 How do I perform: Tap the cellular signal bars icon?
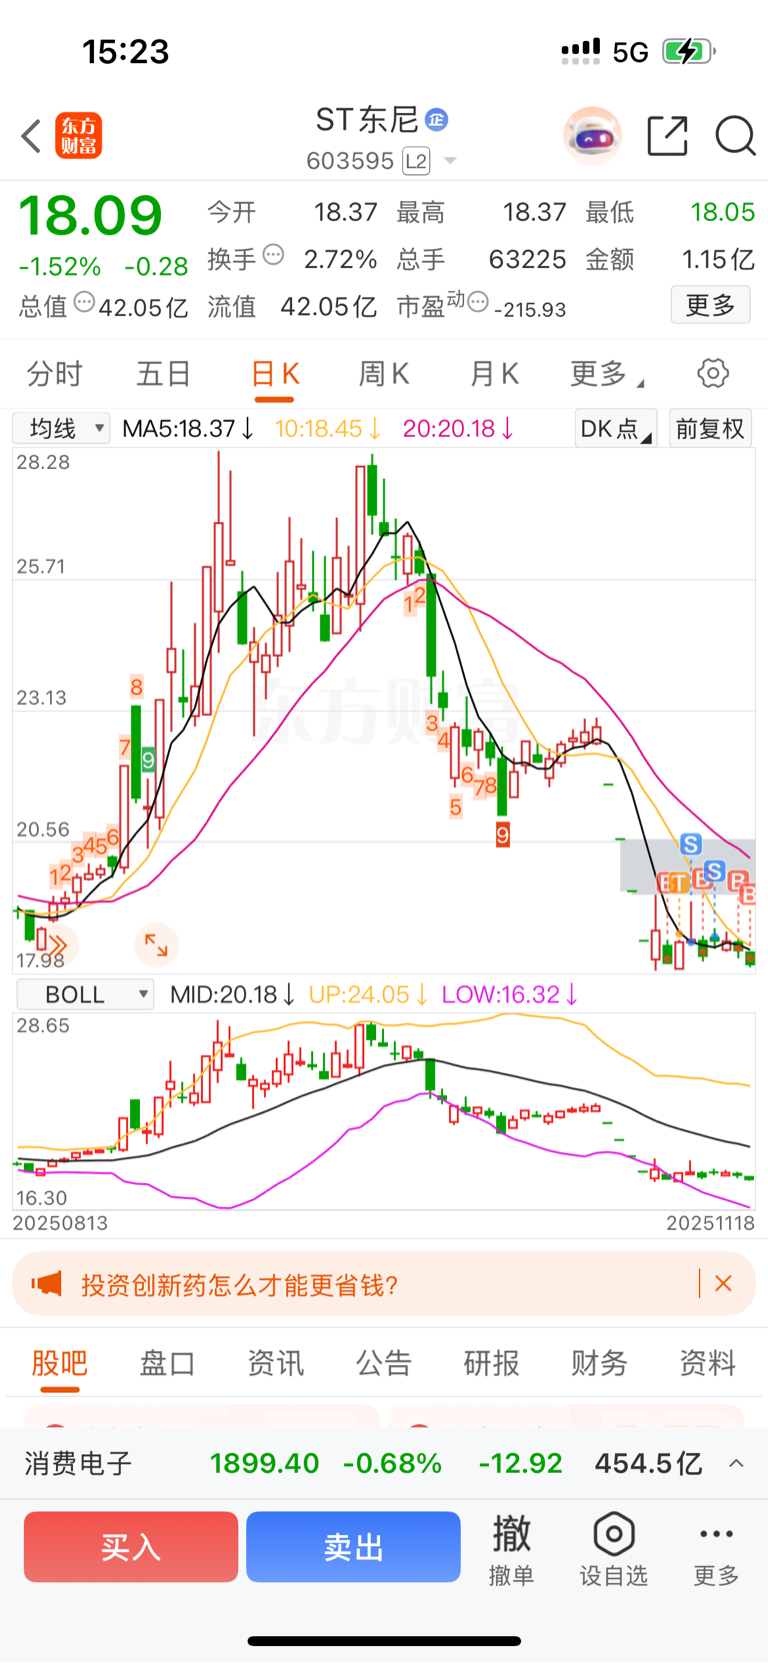[581, 51]
